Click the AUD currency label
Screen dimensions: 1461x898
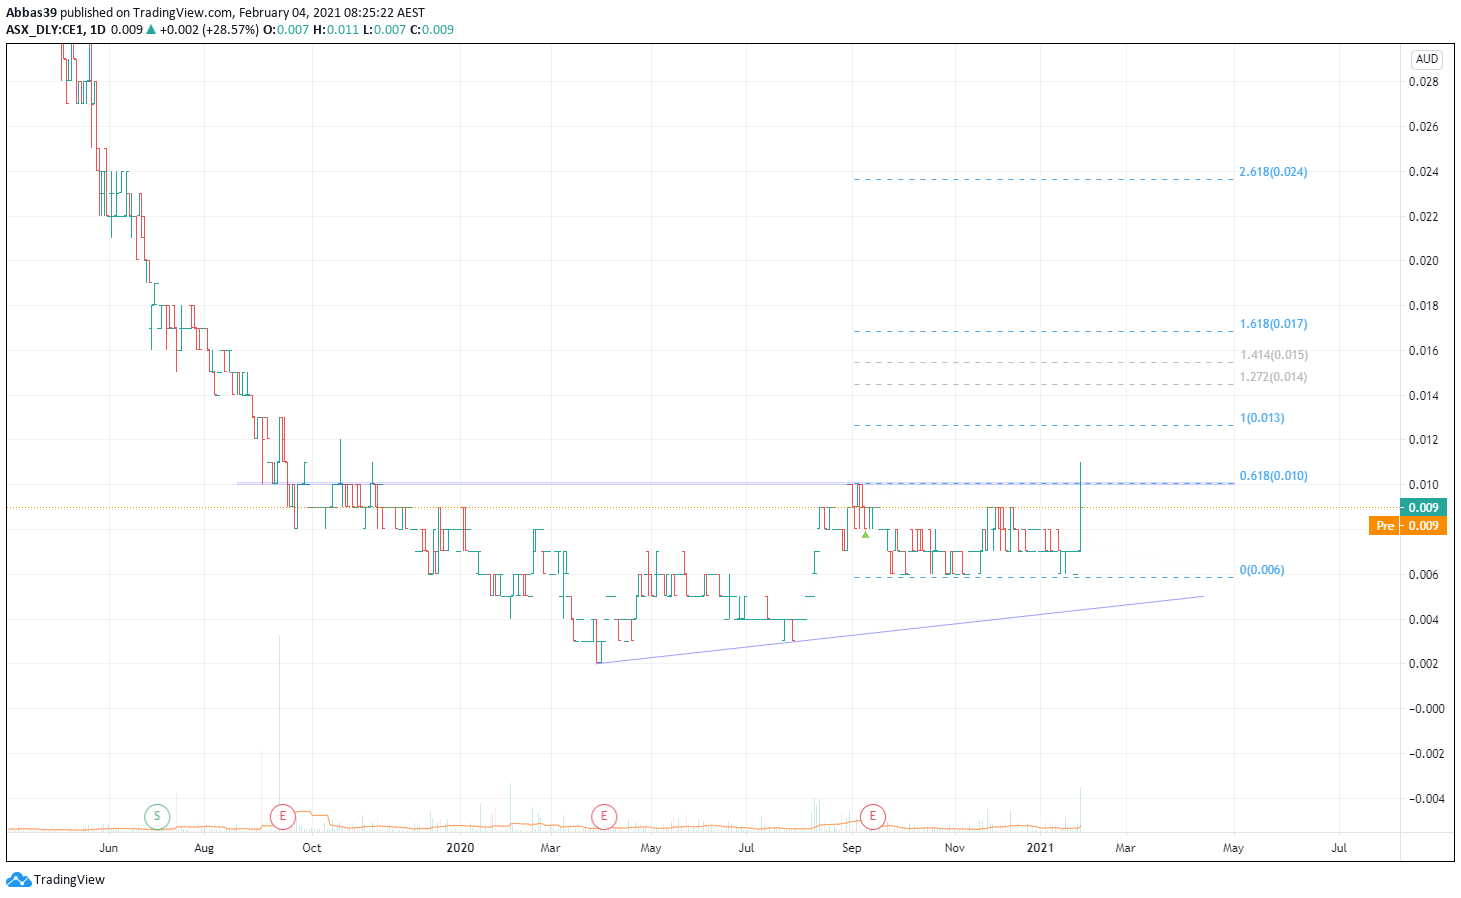pos(1427,59)
